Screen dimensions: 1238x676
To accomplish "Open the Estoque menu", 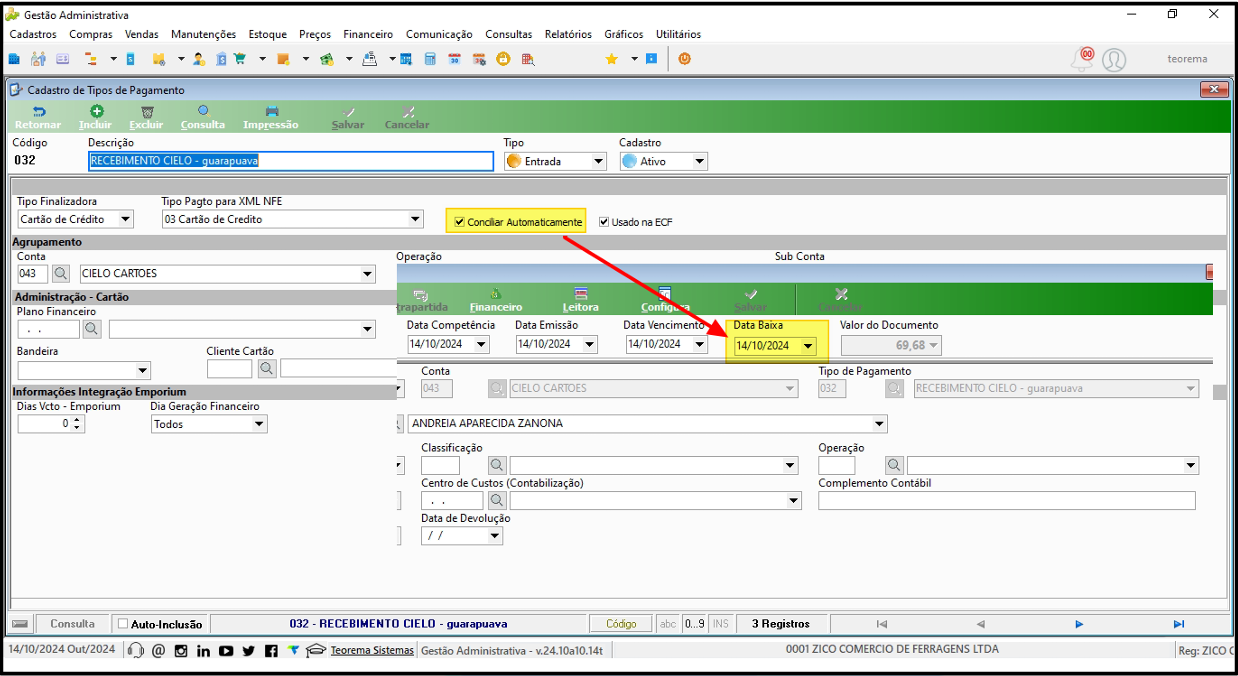I will [x=268, y=34].
